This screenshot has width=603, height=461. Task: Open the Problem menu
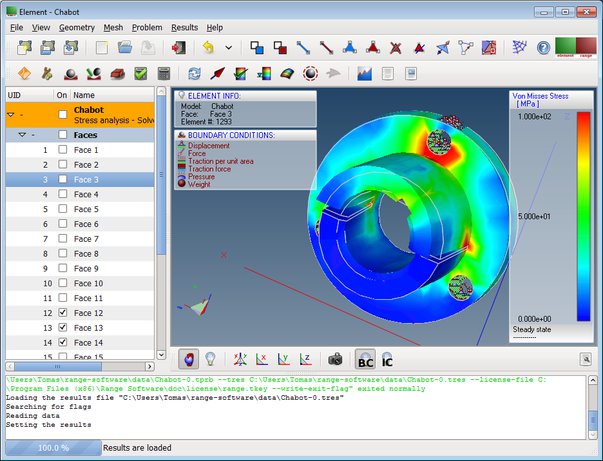[147, 28]
